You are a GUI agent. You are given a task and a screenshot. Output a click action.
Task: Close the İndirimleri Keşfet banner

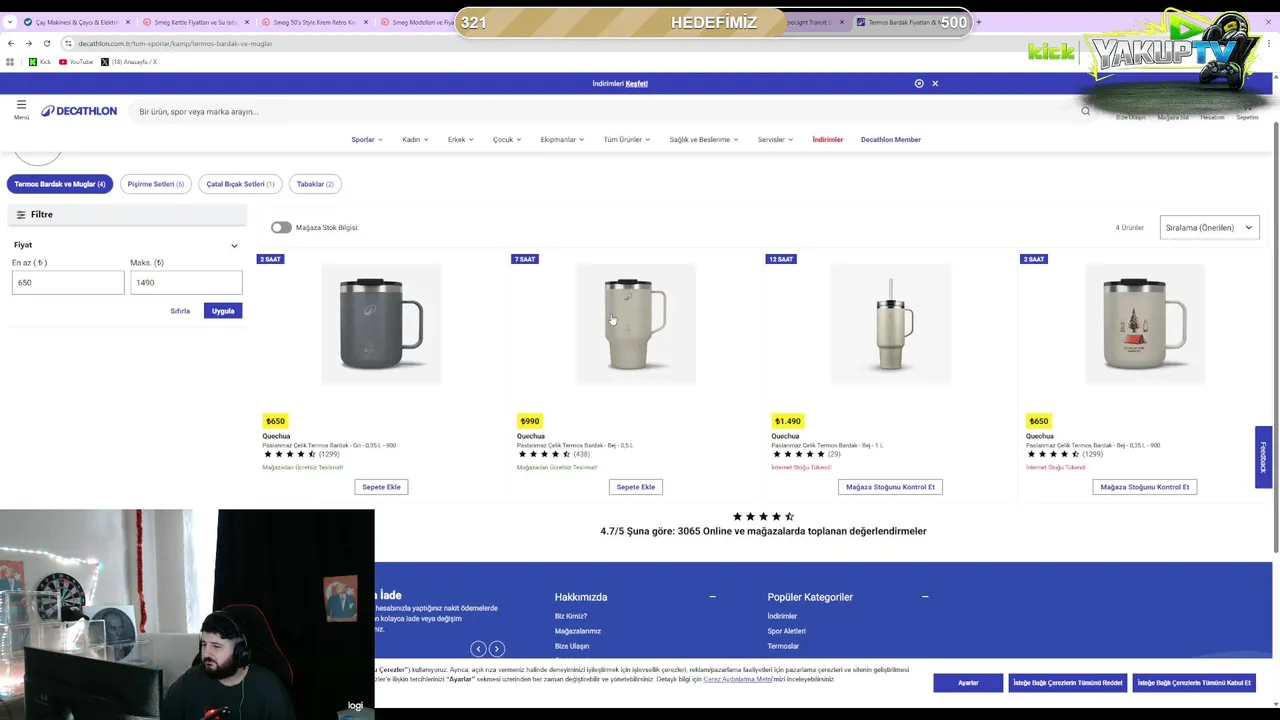935,83
